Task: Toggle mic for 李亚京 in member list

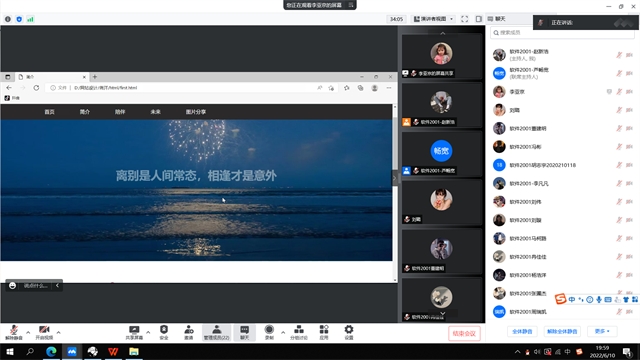Action: pos(619,92)
